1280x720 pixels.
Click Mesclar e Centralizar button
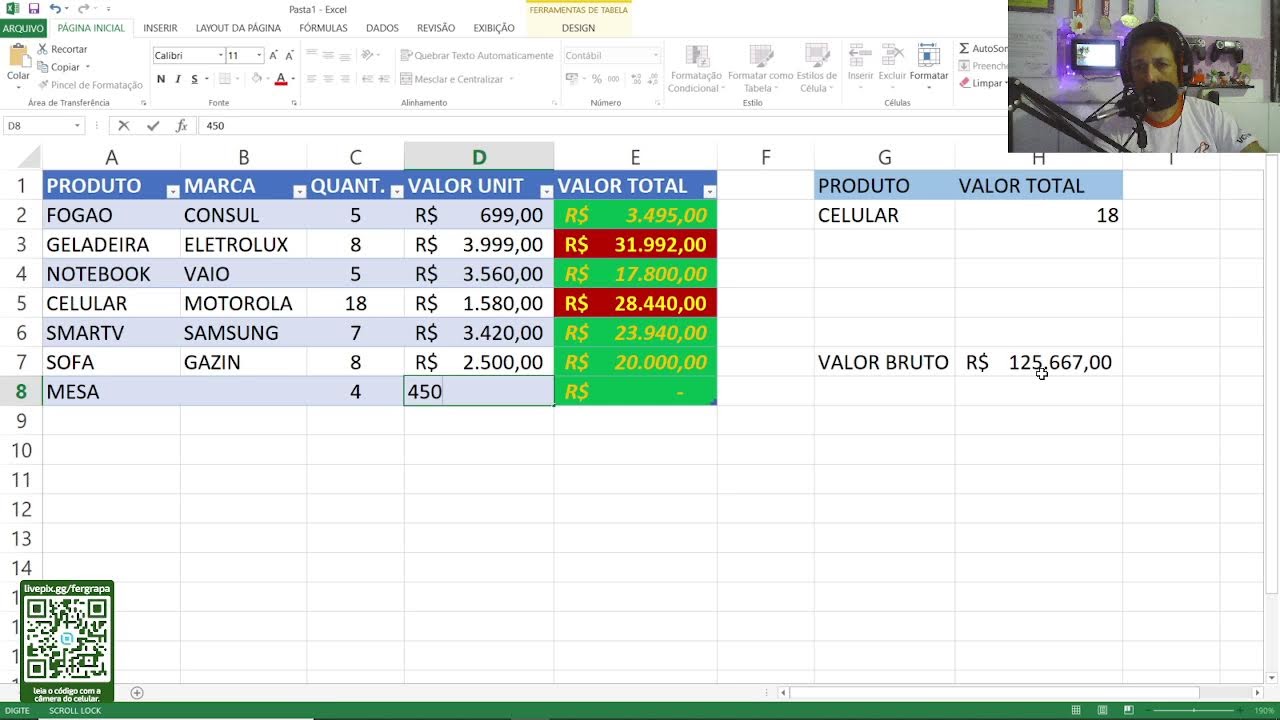point(456,79)
